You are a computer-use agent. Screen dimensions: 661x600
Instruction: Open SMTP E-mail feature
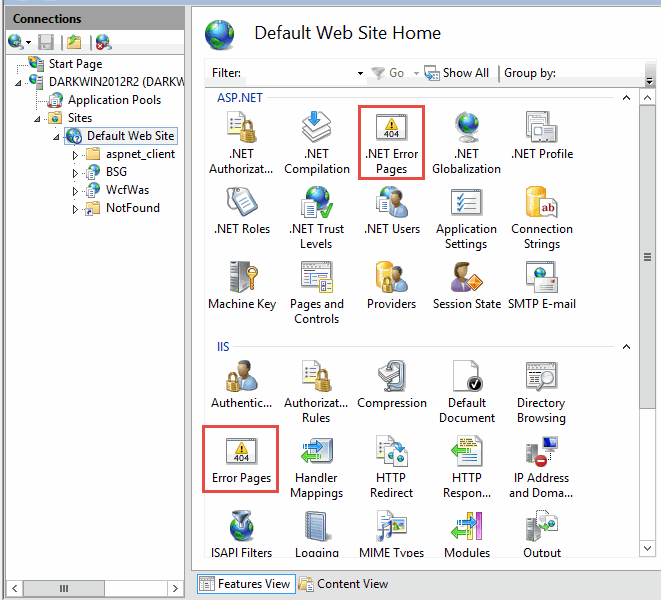[542, 285]
